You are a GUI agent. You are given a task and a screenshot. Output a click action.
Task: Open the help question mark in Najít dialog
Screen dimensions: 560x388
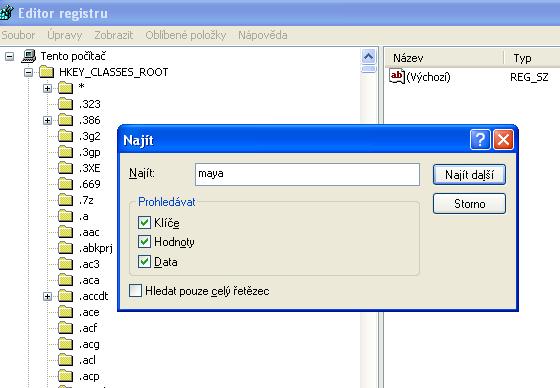pos(480,139)
